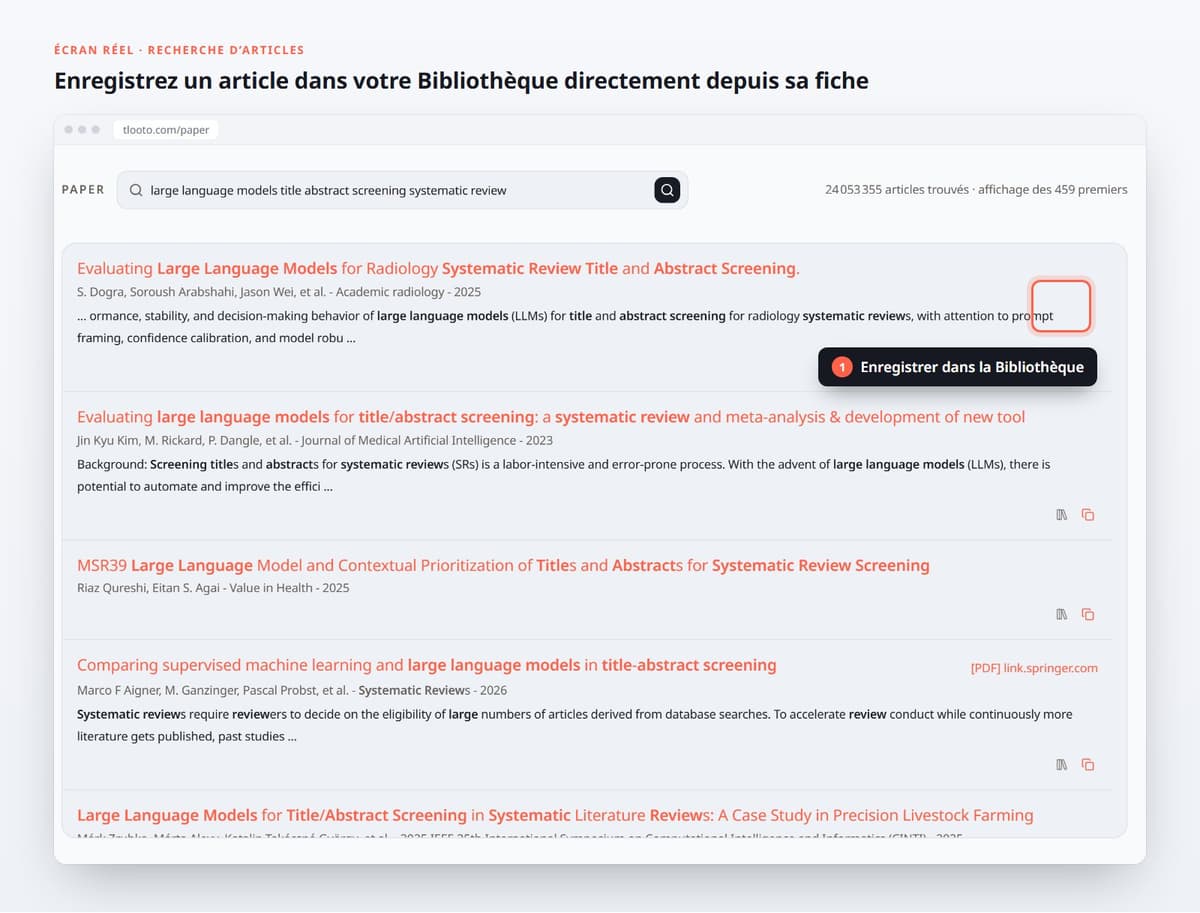The width and height of the screenshot is (1200, 913).
Task: Open the MSR39 Contextual Prioritization article
Action: [503, 565]
